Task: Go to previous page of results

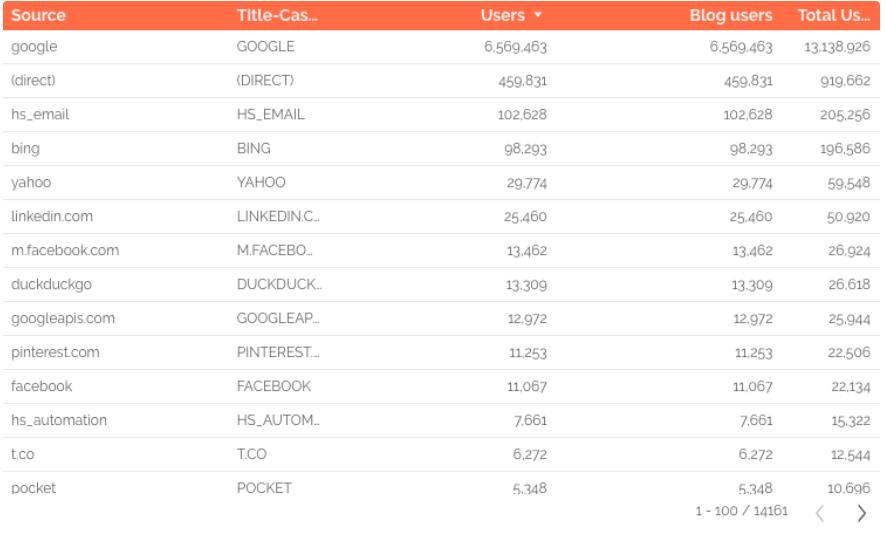Action: (x=820, y=513)
